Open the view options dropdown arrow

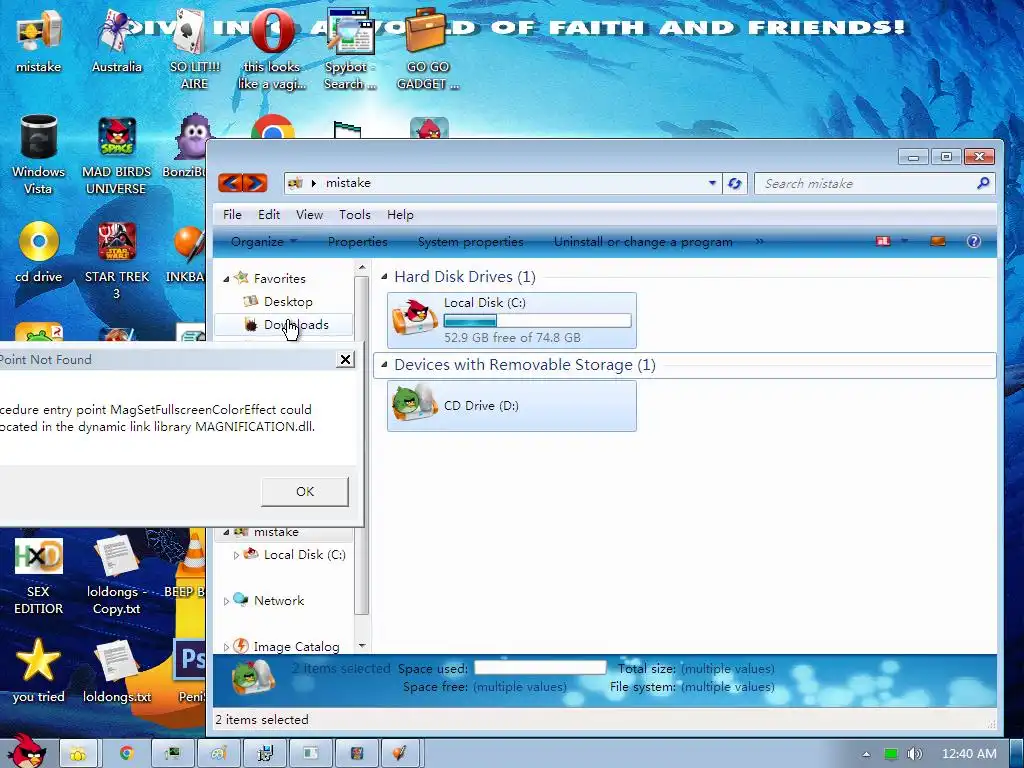904,241
